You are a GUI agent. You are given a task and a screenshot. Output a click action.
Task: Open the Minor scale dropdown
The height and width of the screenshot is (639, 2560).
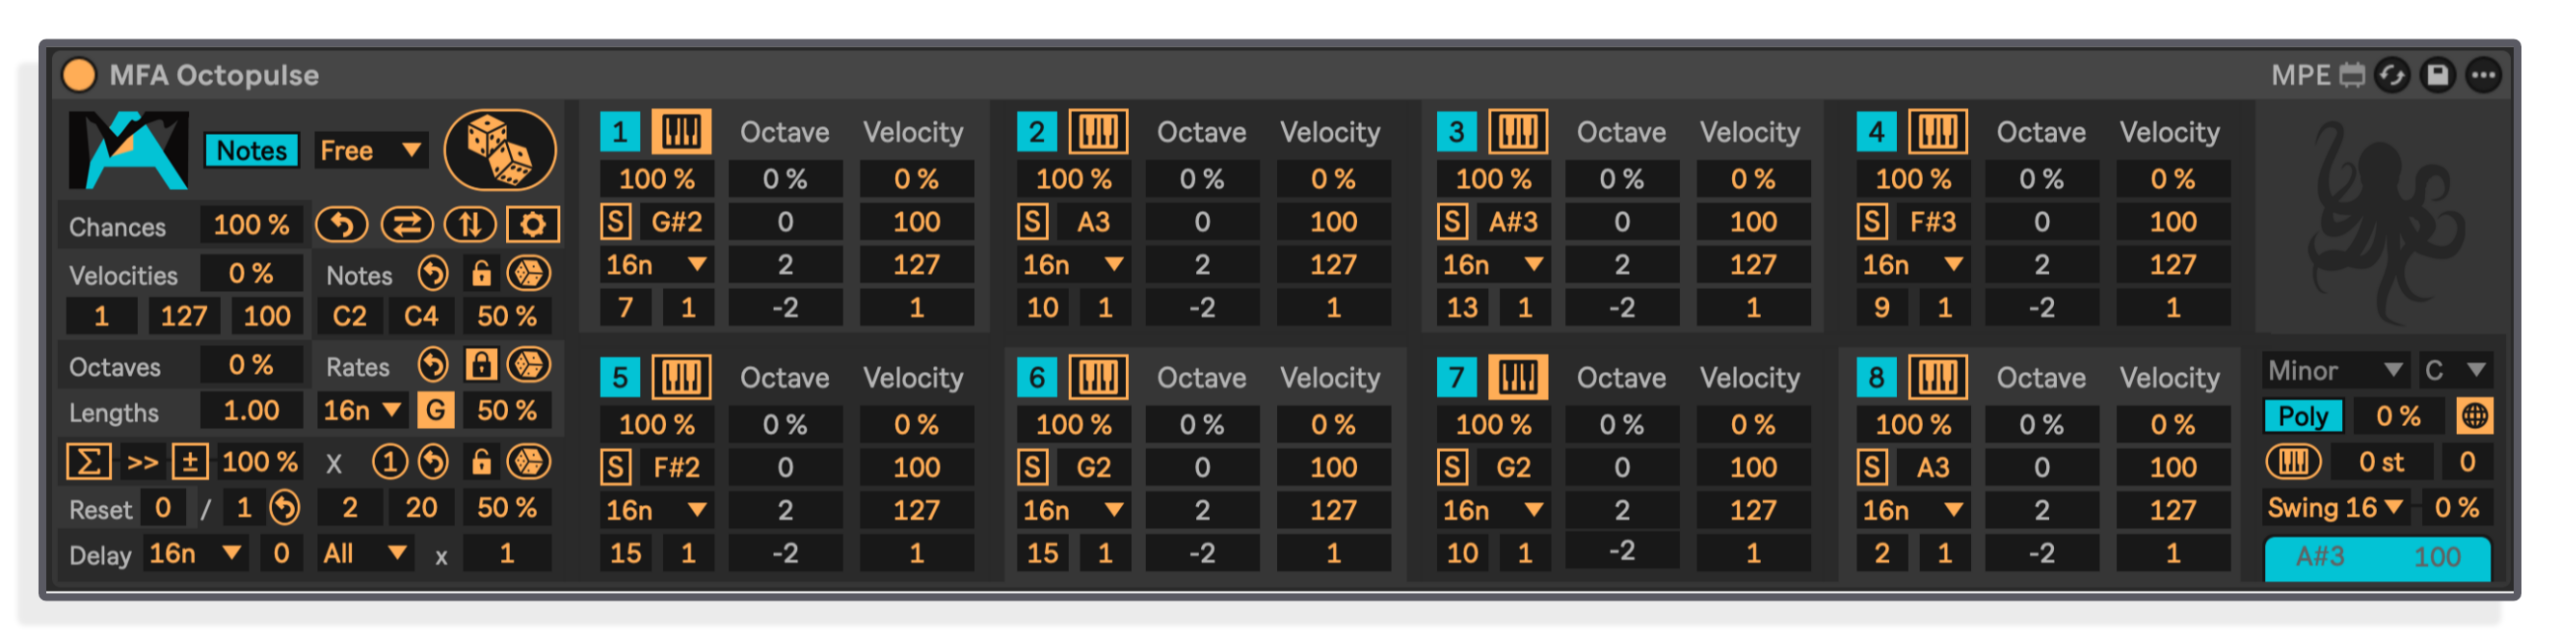[2335, 371]
